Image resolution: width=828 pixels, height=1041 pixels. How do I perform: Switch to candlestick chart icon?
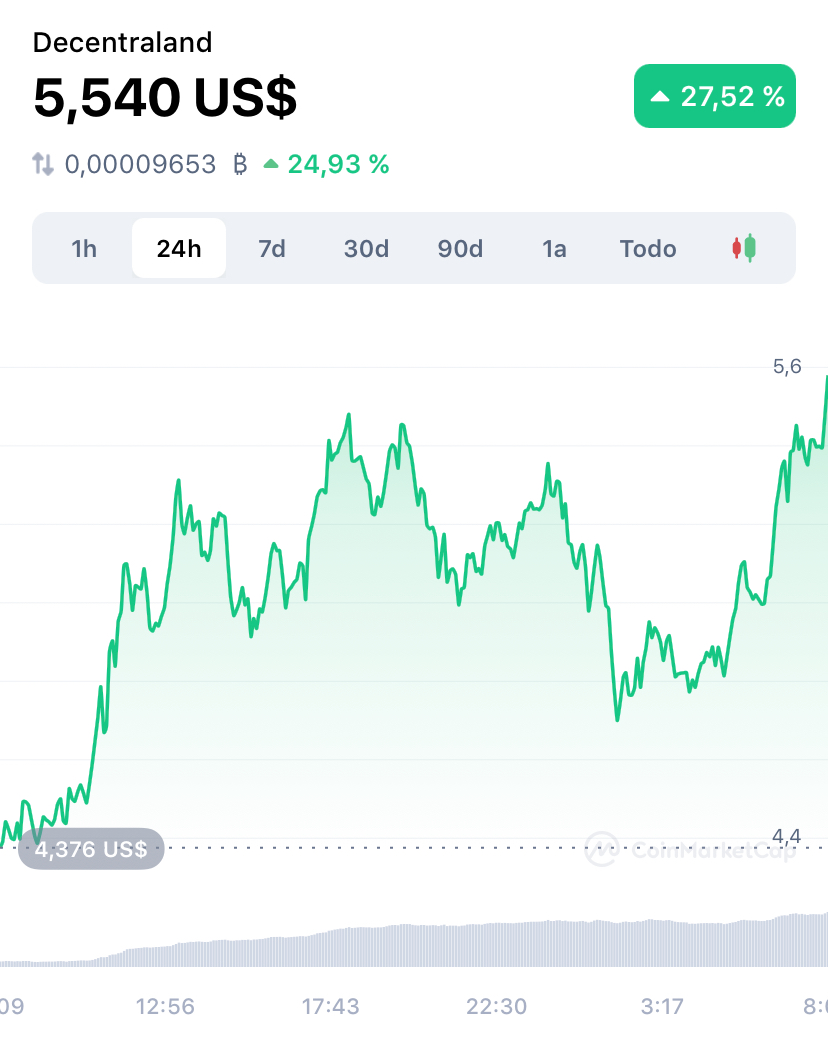point(744,248)
